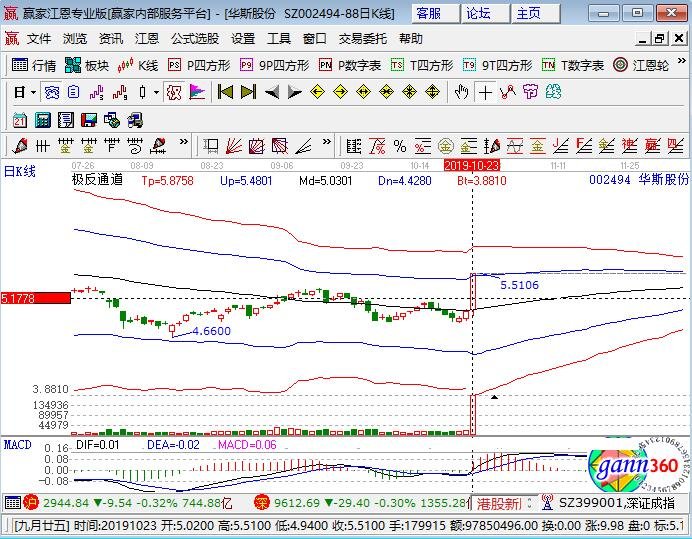
Task: Jump to last bar arrow icon
Action: click(248, 92)
